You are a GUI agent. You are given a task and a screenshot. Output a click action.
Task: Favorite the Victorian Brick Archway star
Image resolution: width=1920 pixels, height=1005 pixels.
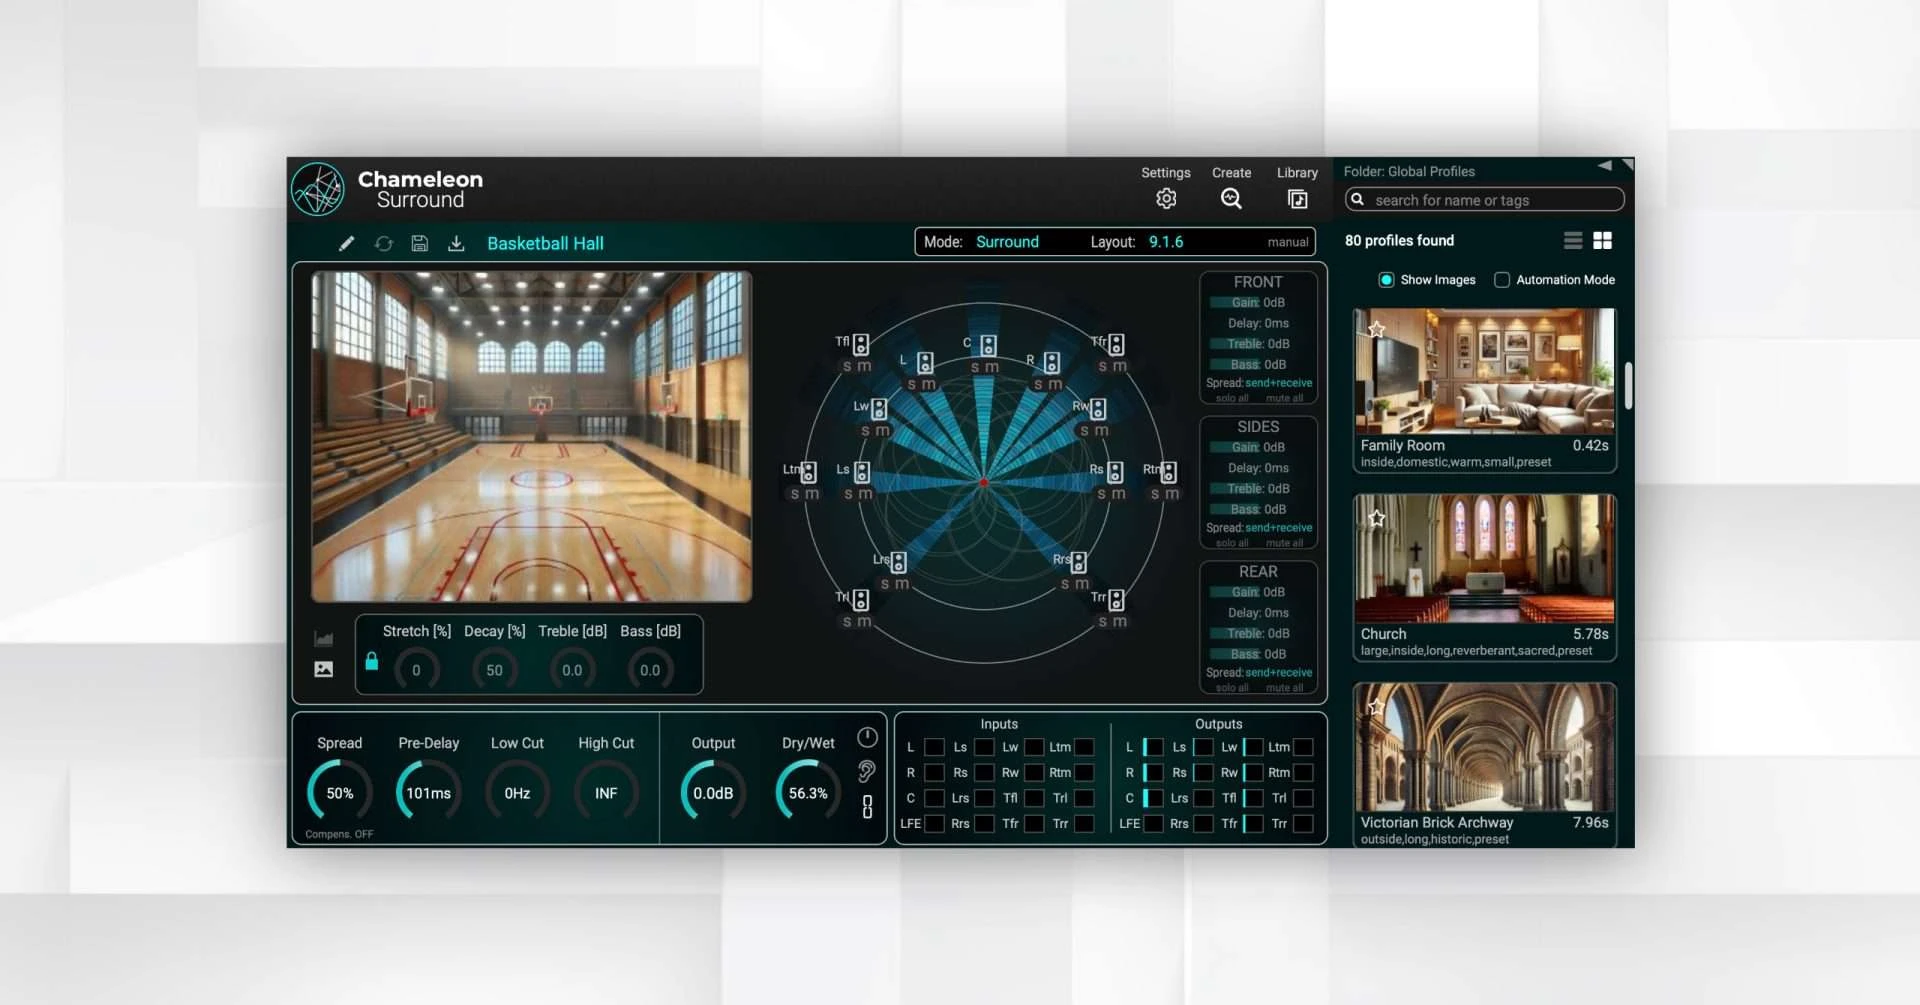tap(1377, 707)
